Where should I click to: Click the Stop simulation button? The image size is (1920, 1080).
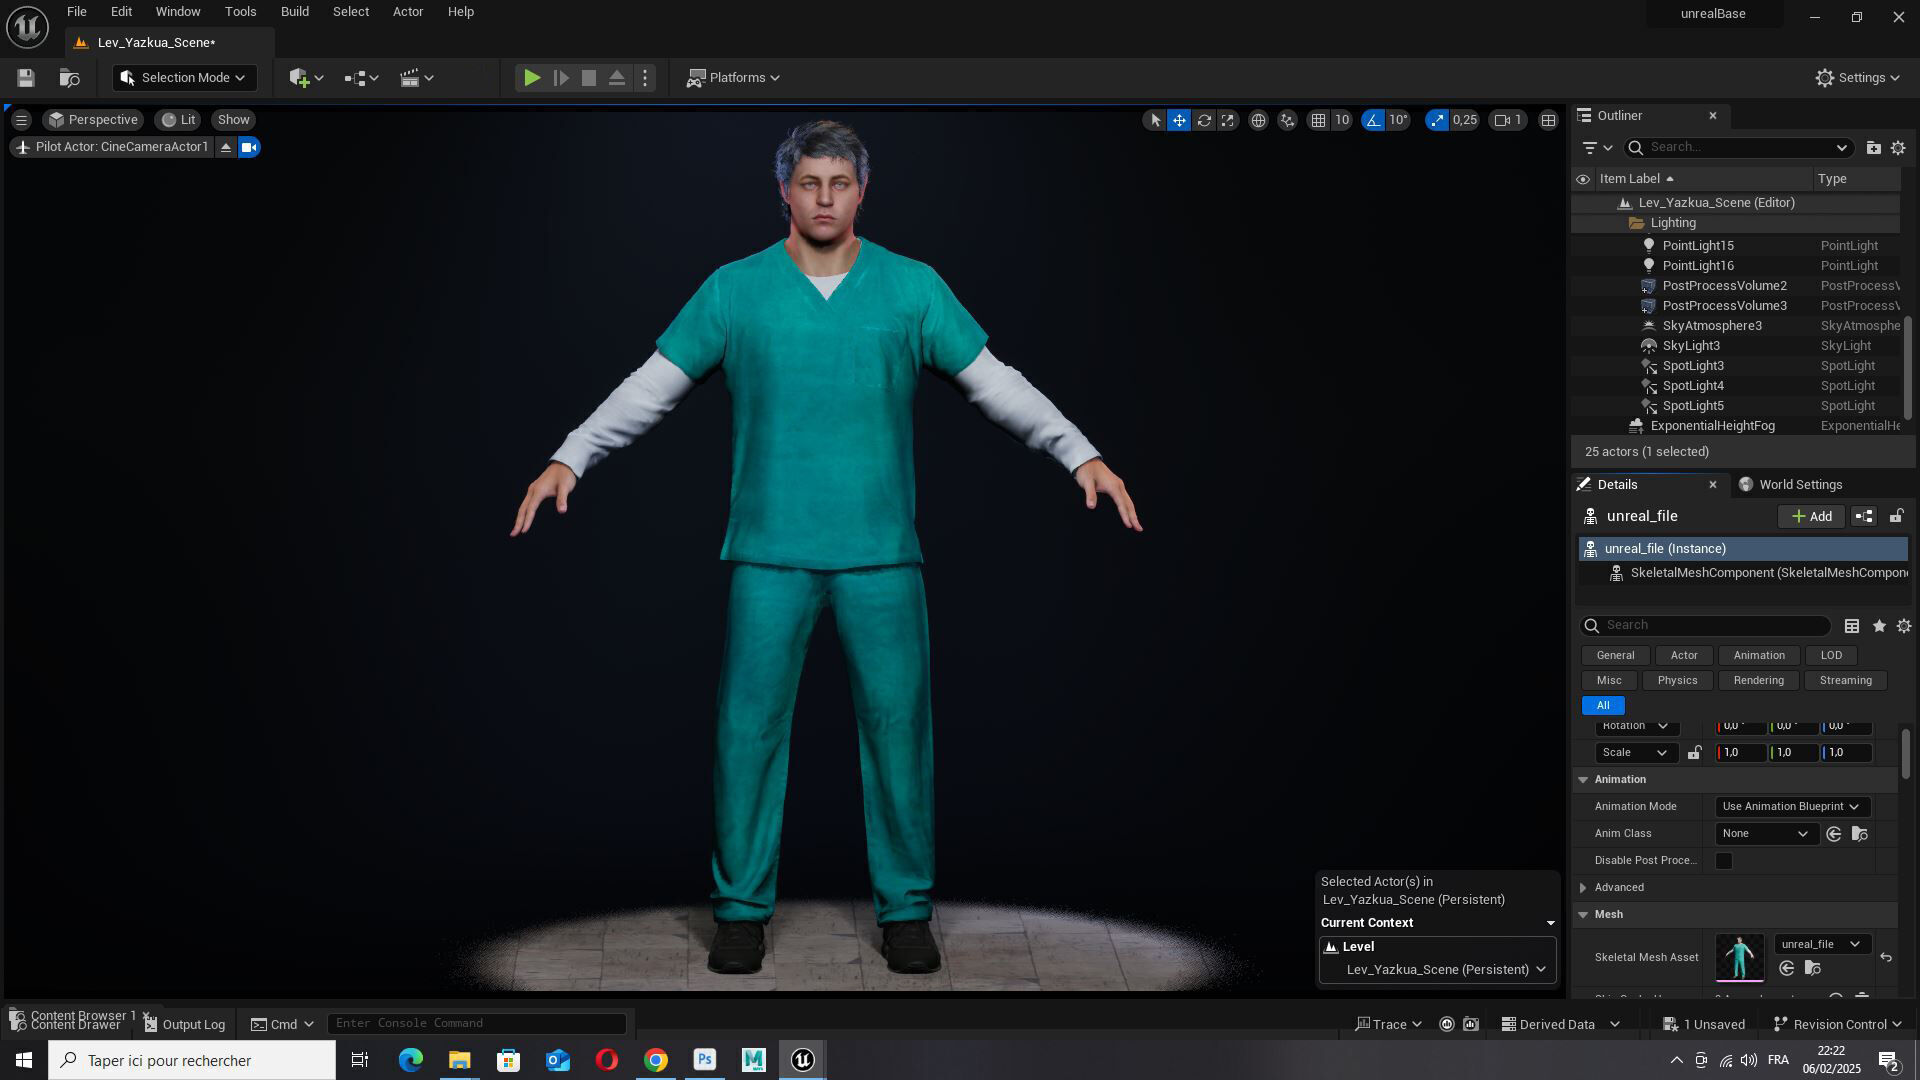tap(589, 78)
